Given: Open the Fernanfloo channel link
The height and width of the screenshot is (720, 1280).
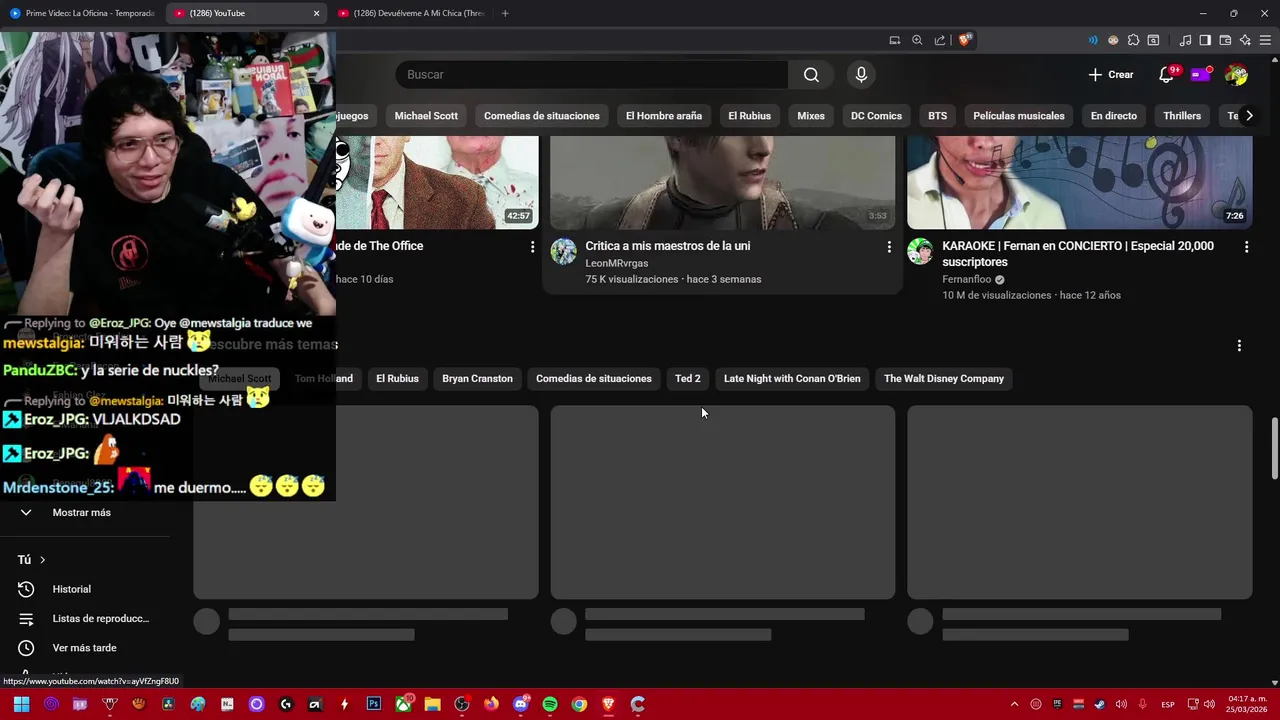Looking at the screenshot, I should (x=966, y=280).
